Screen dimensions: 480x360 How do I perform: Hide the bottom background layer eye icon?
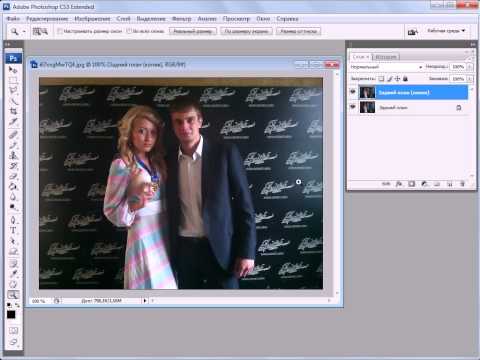353,107
